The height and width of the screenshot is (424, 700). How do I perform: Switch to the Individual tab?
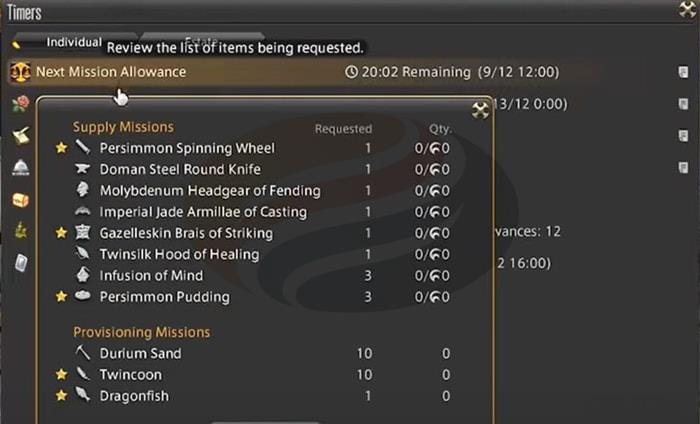point(74,42)
